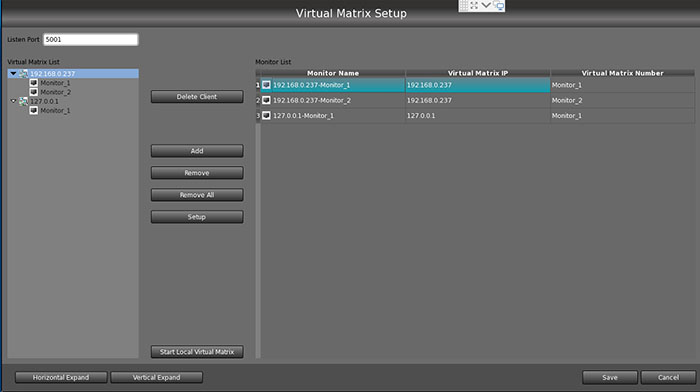Click the Delete Client button
Viewport: 700px width, 392px height.
(197, 96)
